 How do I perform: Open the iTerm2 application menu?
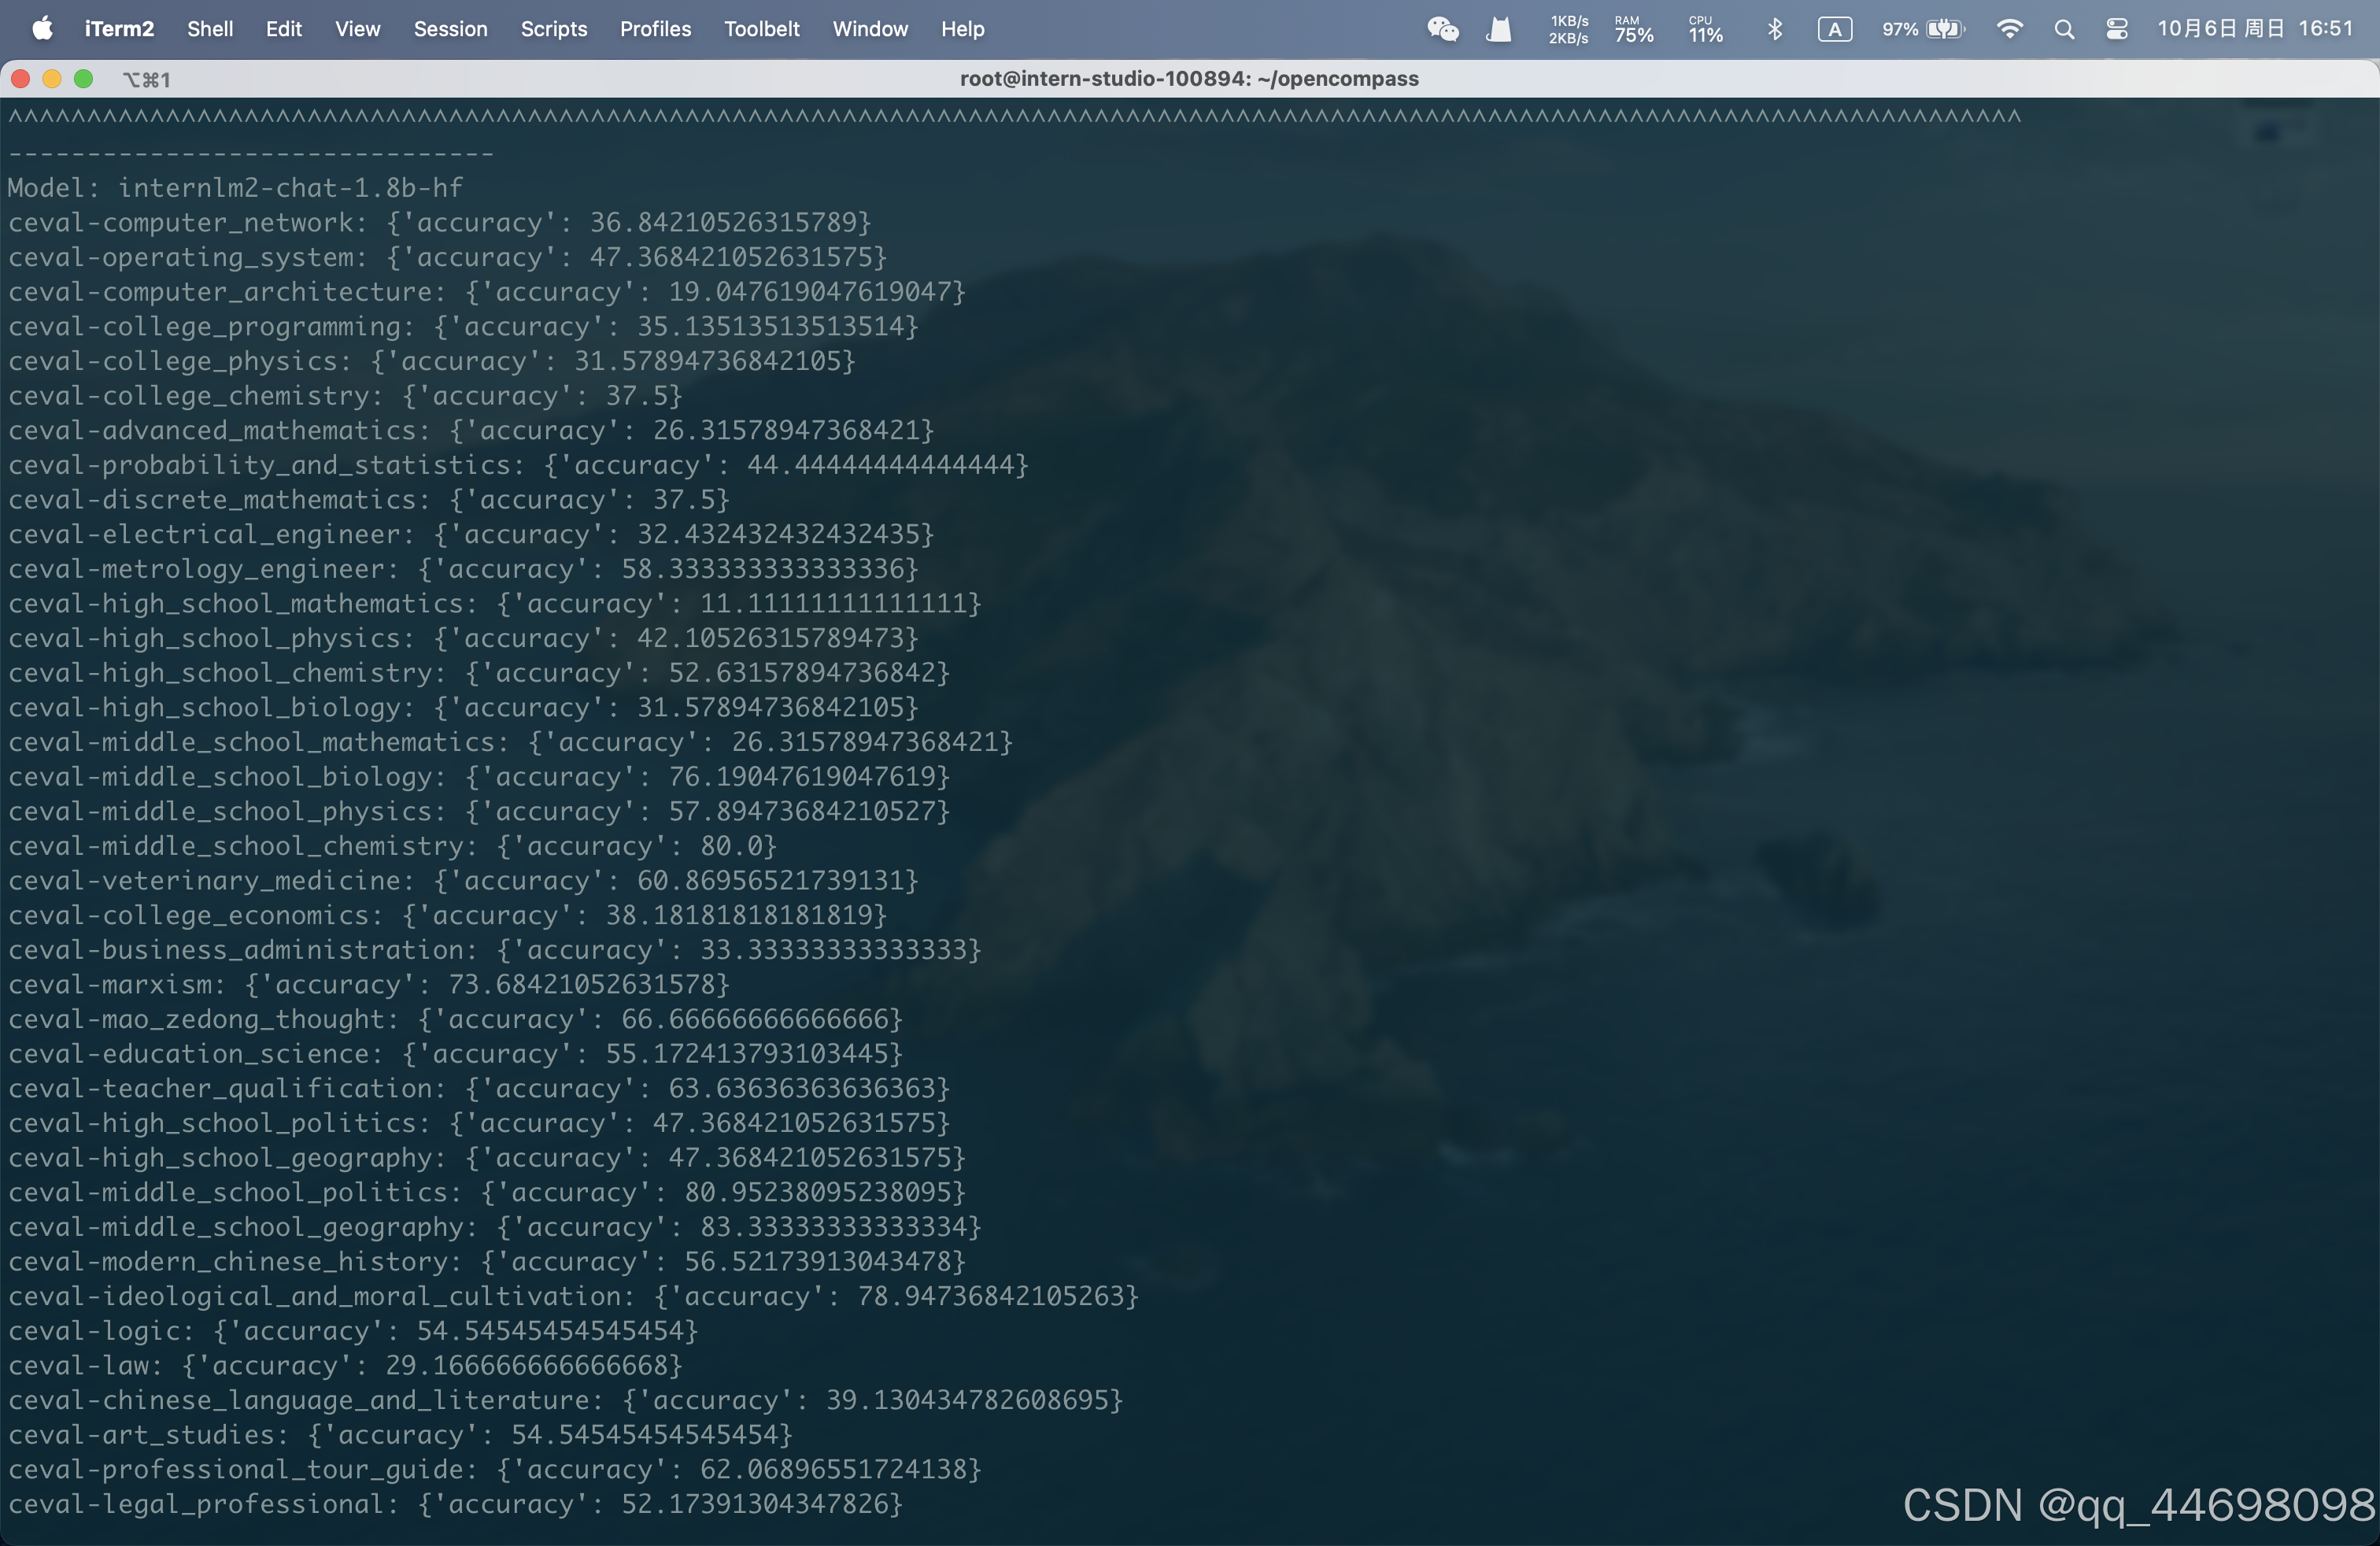click(x=119, y=29)
